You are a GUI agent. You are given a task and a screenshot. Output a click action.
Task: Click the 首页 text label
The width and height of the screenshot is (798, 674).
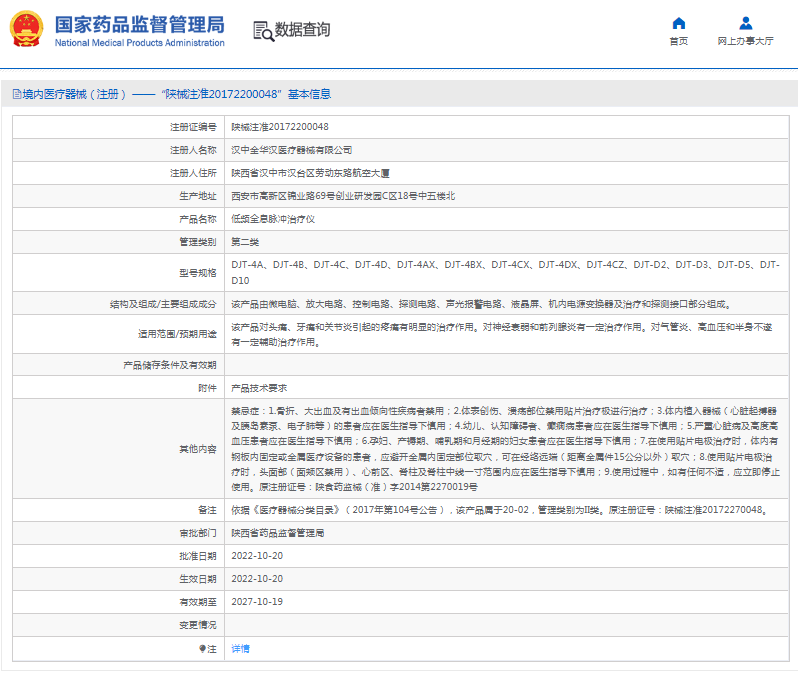pos(678,42)
